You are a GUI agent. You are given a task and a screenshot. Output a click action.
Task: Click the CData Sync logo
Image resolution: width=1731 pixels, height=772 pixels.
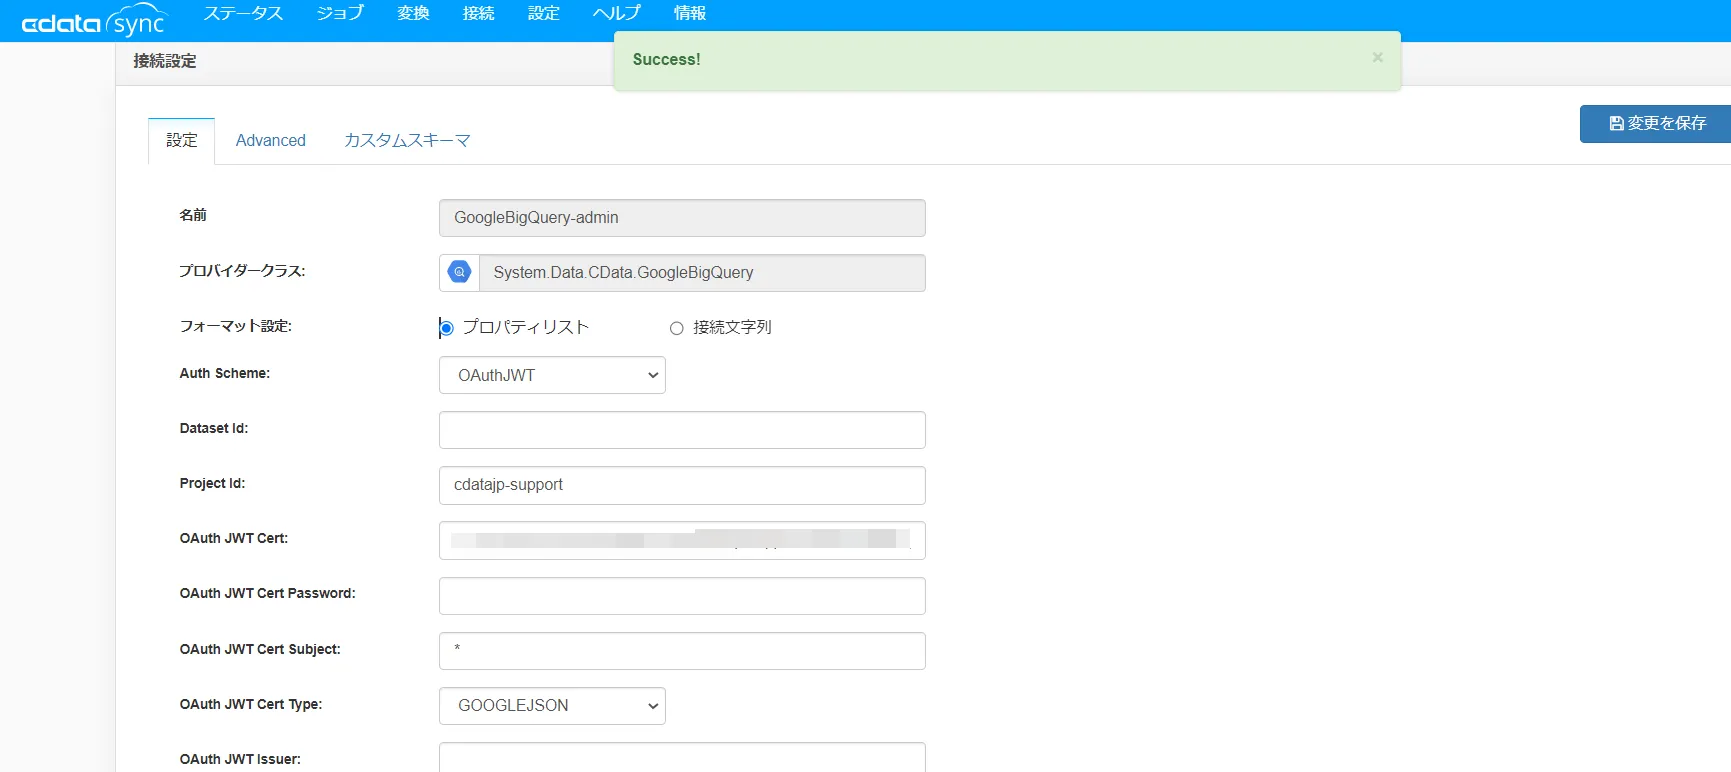(x=94, y=21)
